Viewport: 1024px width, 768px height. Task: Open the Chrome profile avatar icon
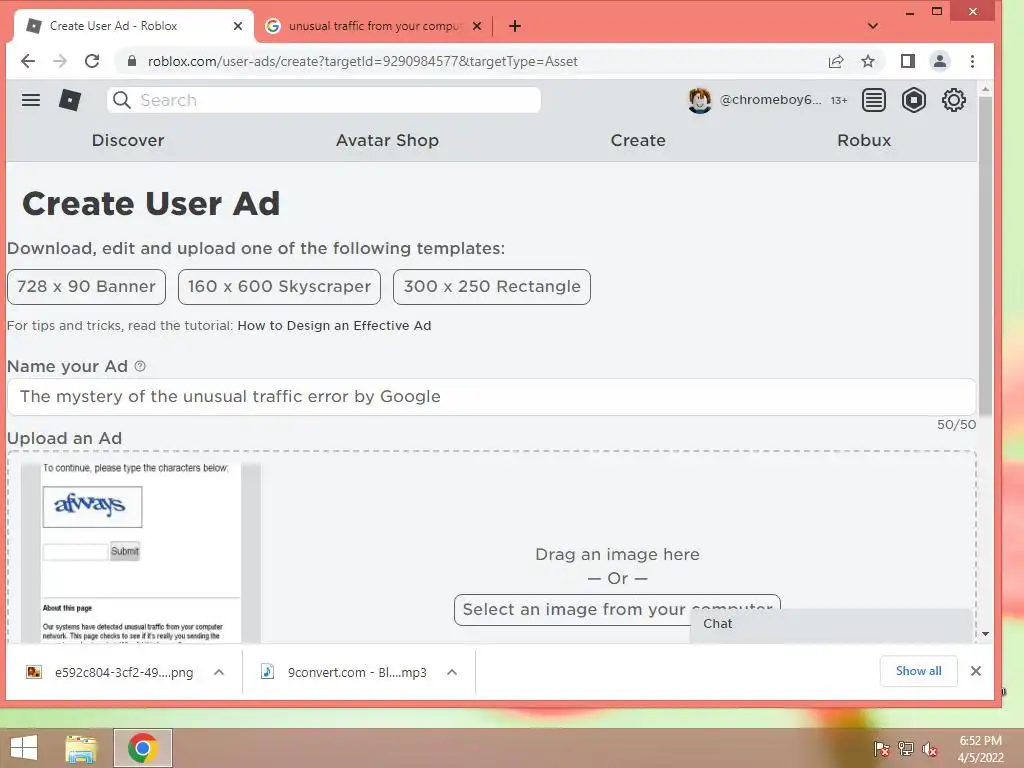click(x=940, y=61)
